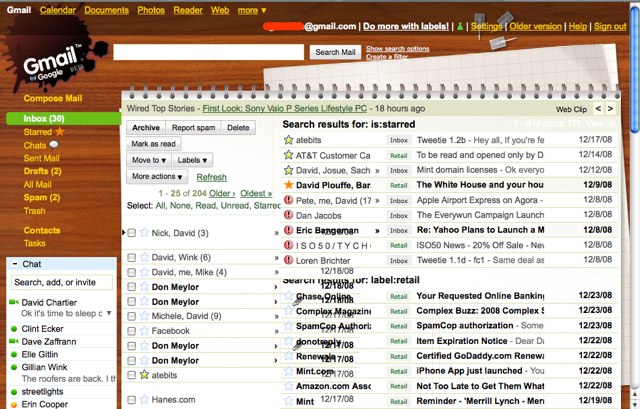This screenshot has height=409, width=640.
Task: Open the Calendar link in the top bar
Action: point(58,10)
